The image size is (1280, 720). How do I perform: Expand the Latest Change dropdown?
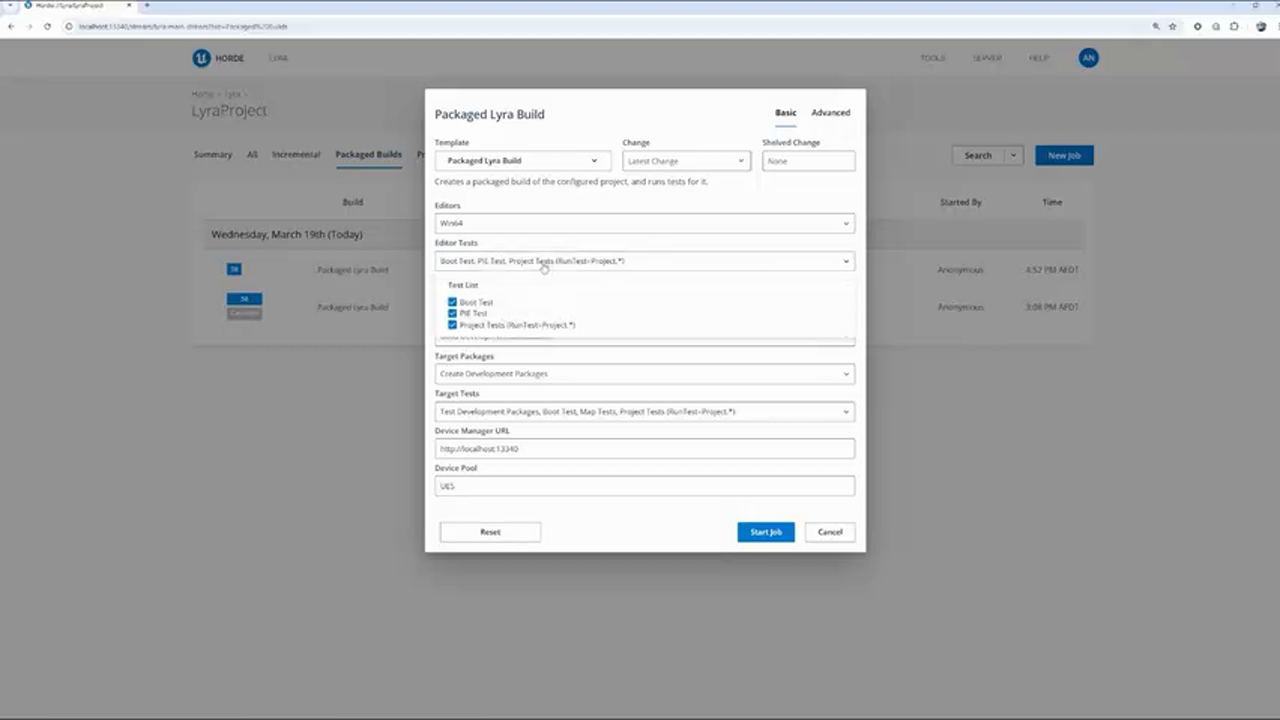pos(686,161)
